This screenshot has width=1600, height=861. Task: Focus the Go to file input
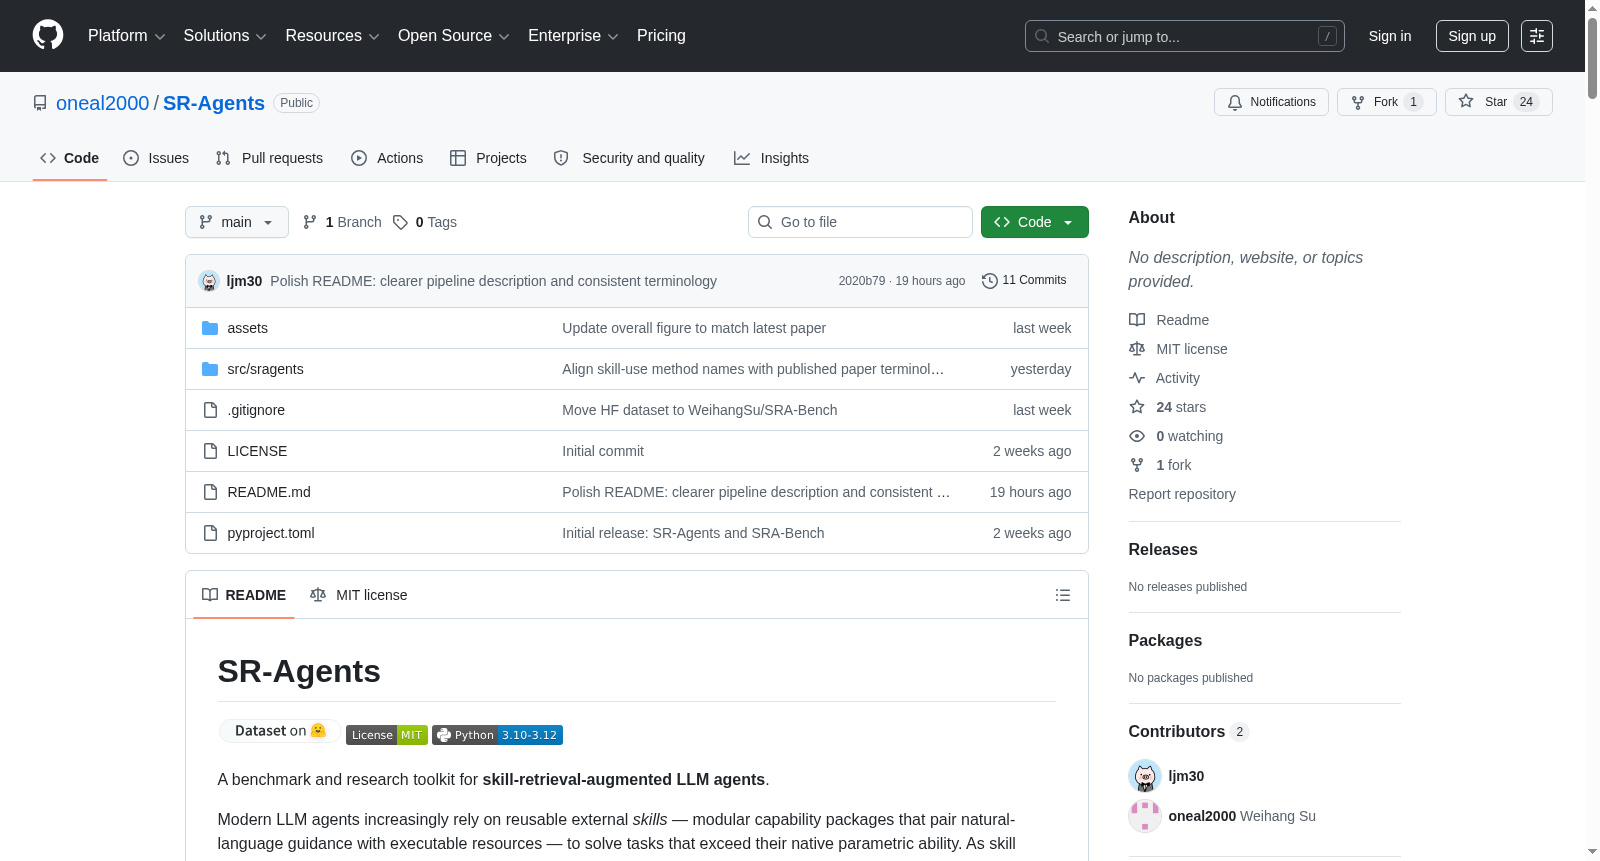[x=860, y=222]
